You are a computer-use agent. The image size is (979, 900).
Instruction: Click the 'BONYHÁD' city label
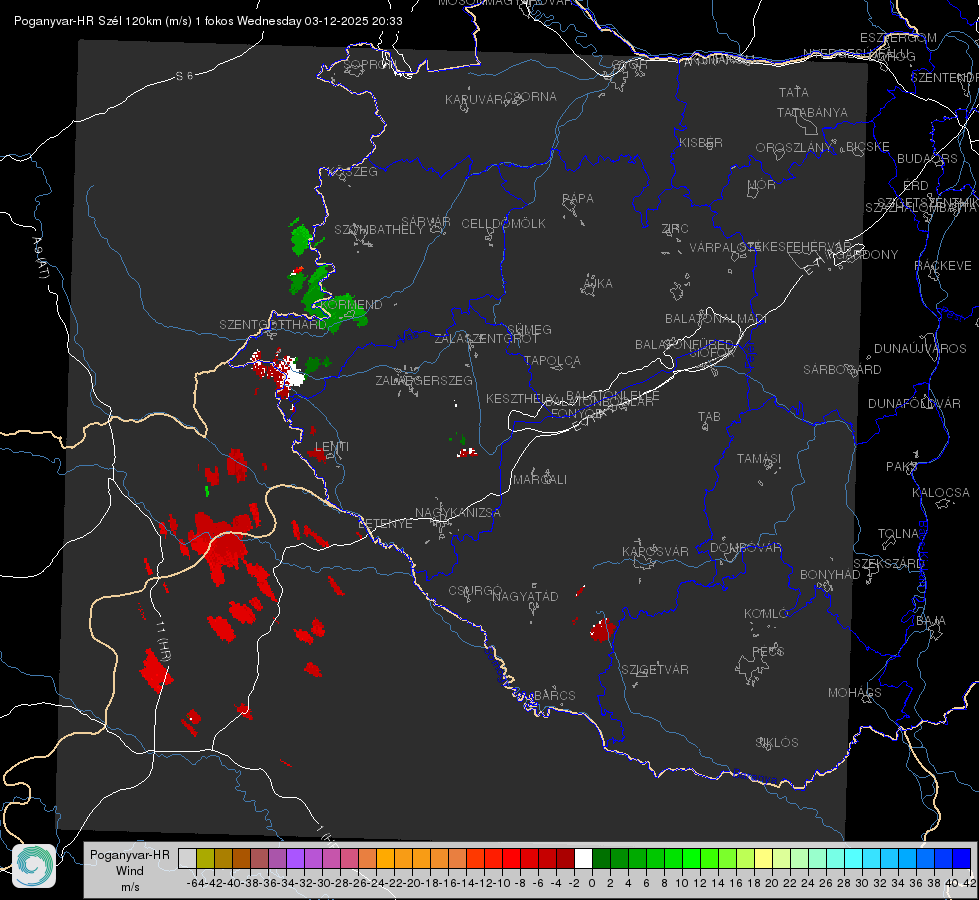(830, 575)
